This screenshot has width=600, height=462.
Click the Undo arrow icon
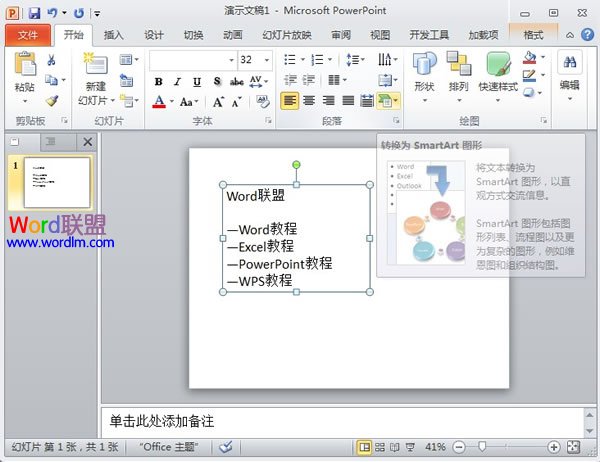[x=52, y=13]
